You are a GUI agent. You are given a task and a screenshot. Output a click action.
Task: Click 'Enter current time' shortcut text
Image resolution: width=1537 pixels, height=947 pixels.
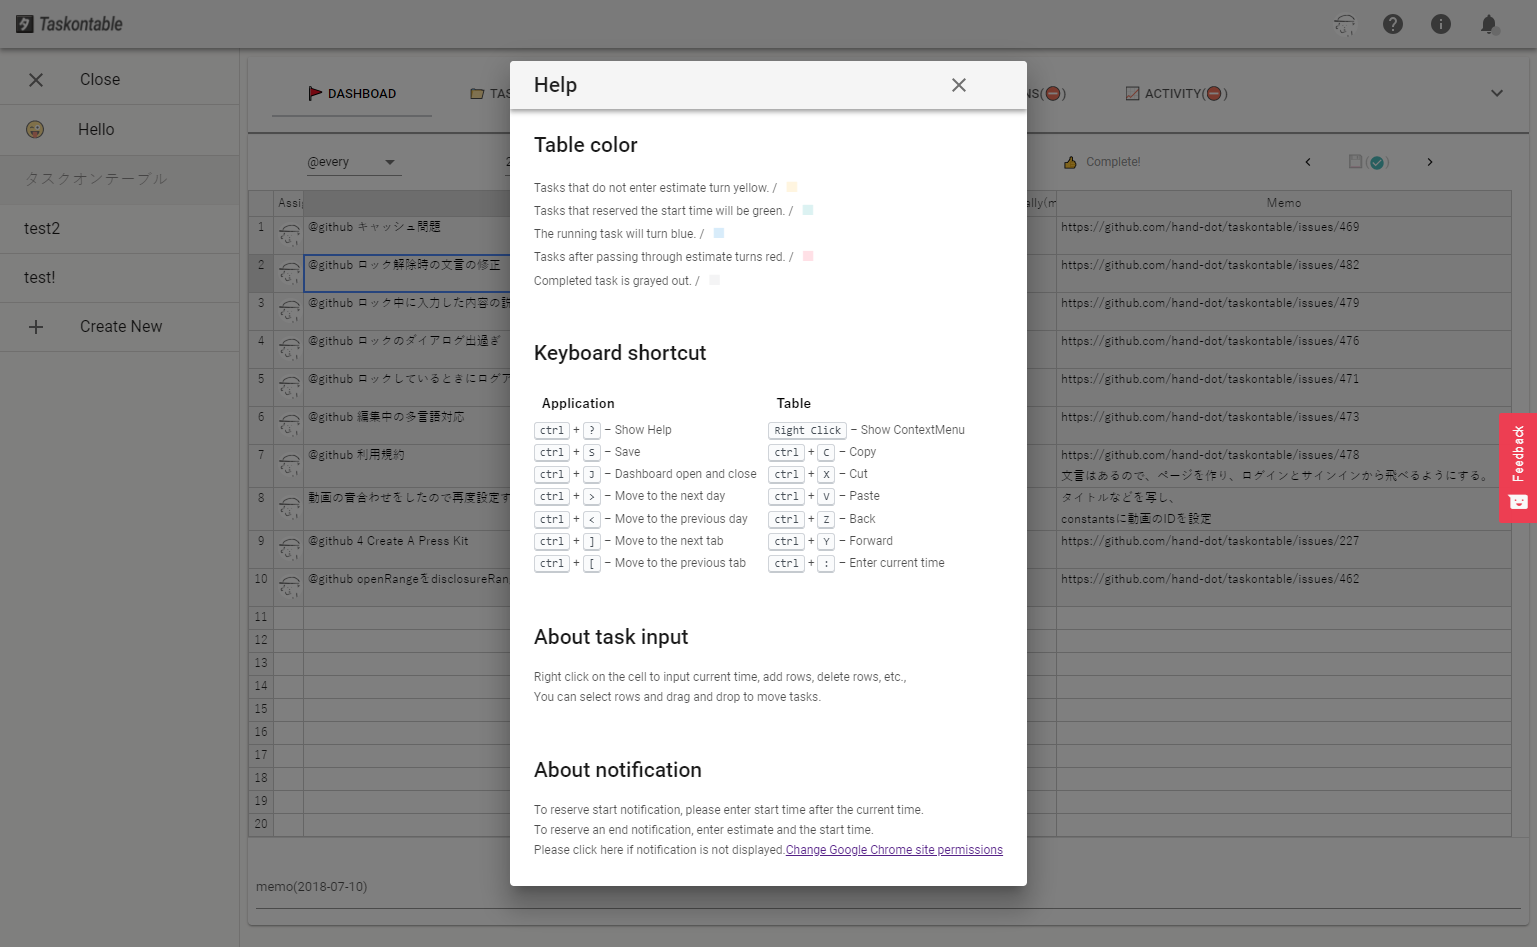(897, 563)
